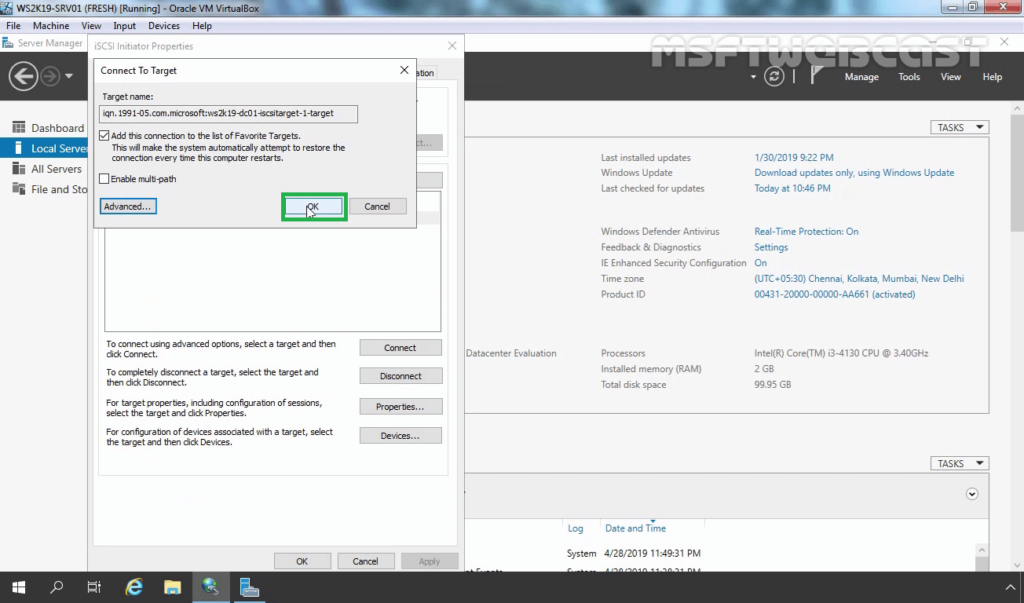The height and width of the screenshot is (603, 1024).
Task: Open VirtualBox Input menu
Action: (124, 25)
